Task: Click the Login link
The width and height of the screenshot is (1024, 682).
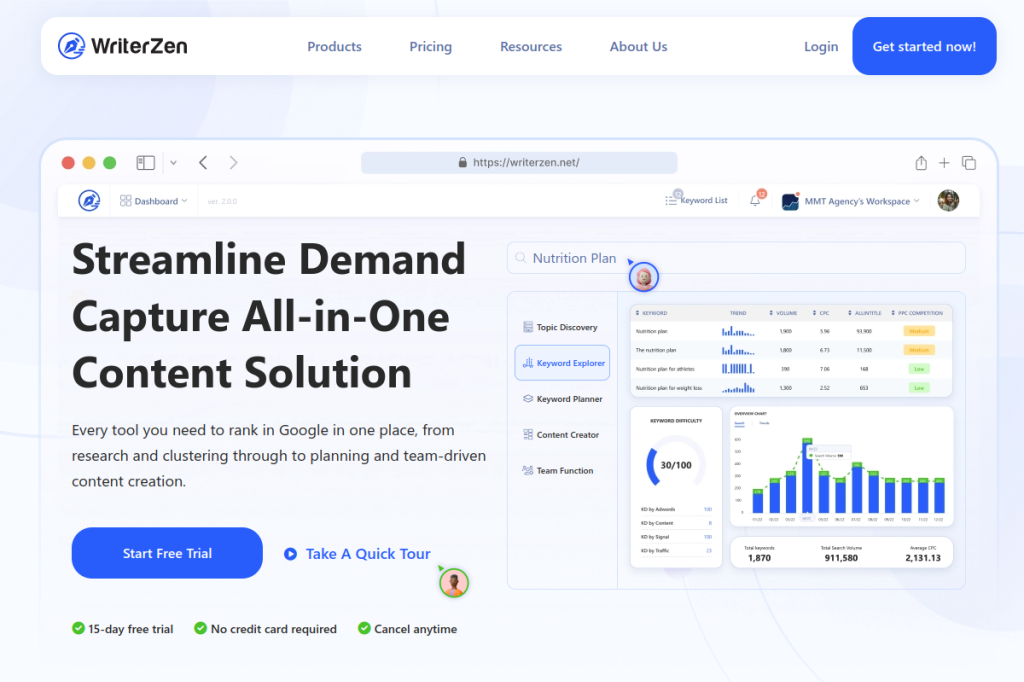Action: click(821, 46)
